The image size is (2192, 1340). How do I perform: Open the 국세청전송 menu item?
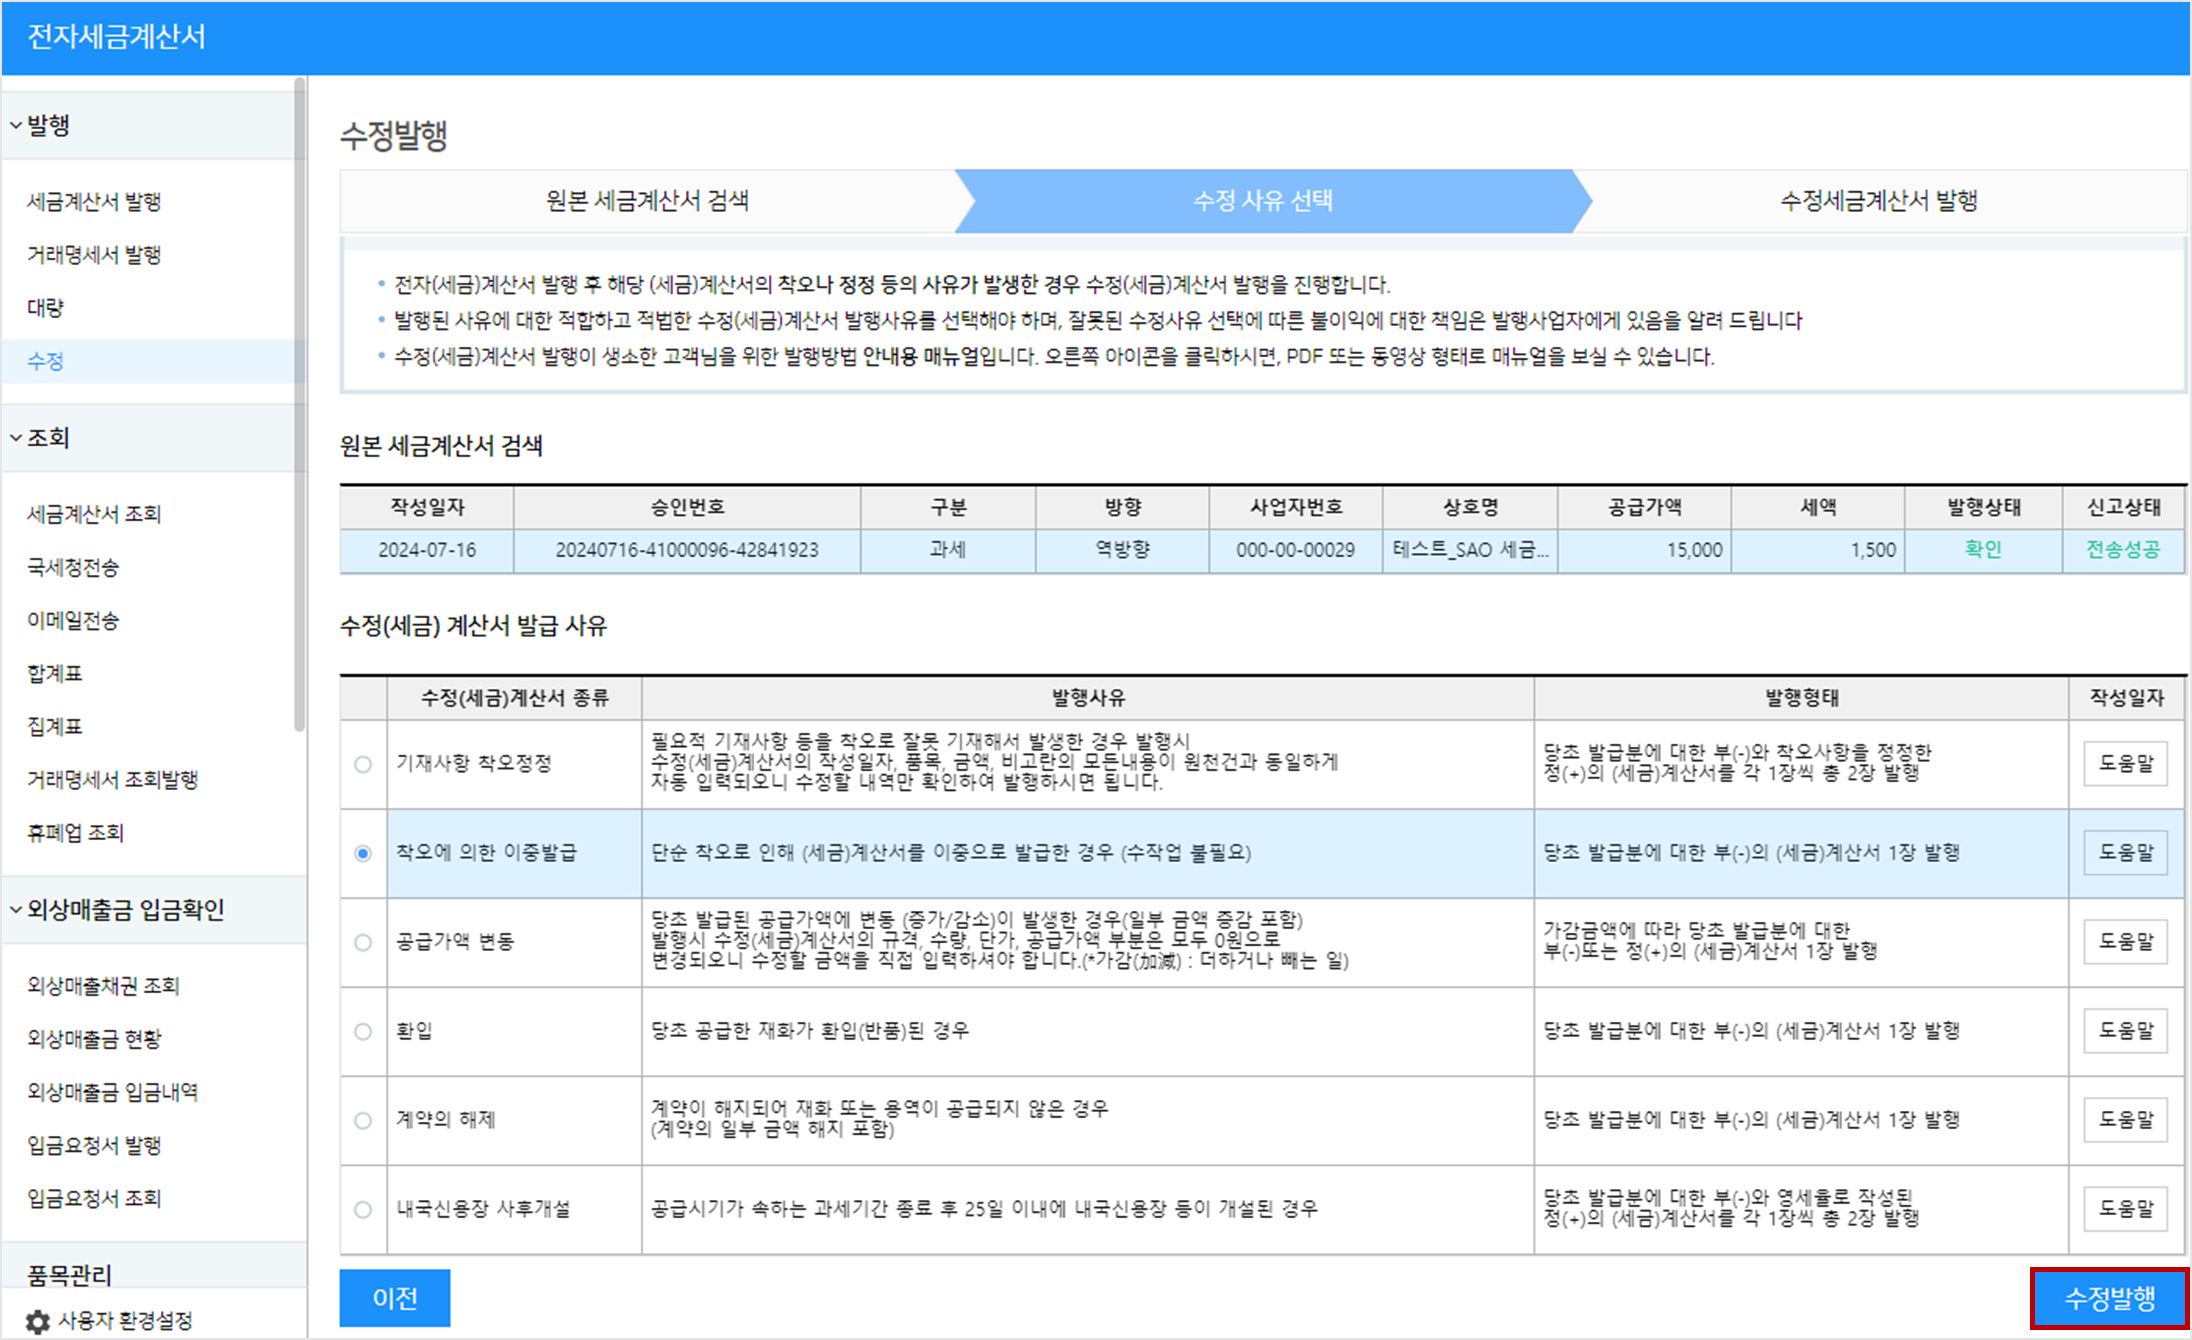point(73,567)
